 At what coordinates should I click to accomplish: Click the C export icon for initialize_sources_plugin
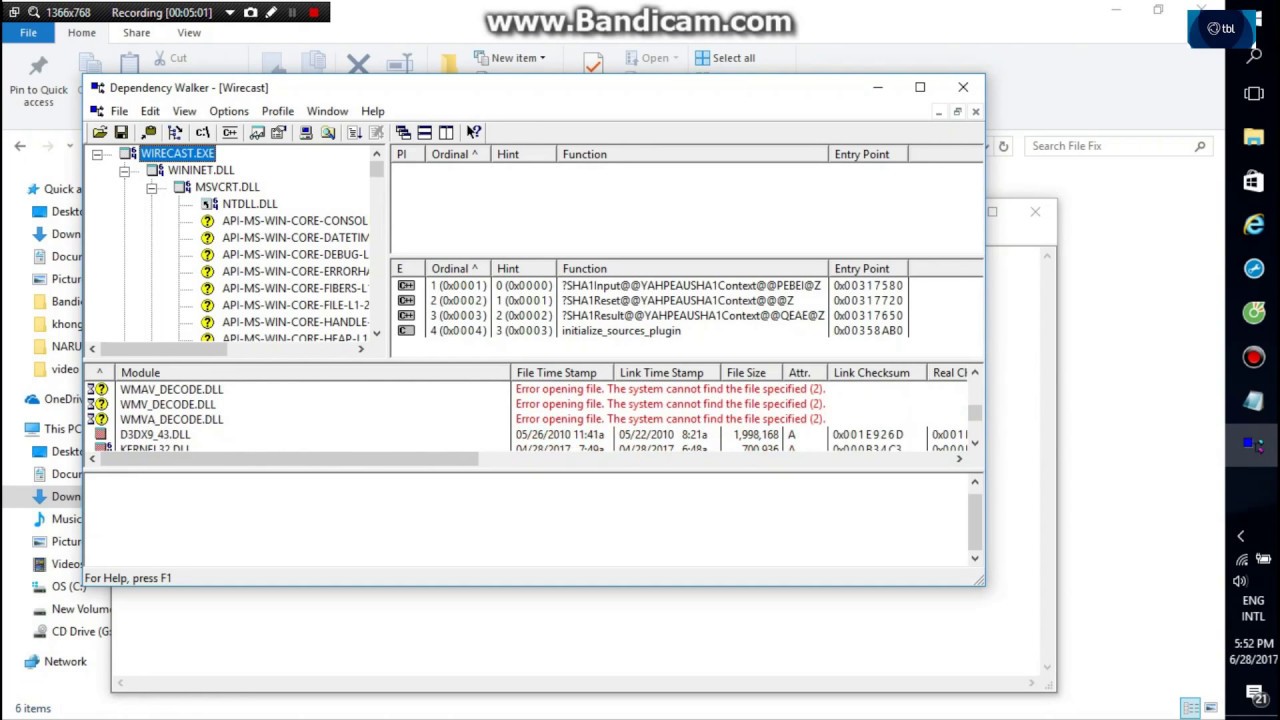pyautogui.click(x=406, y=331)
